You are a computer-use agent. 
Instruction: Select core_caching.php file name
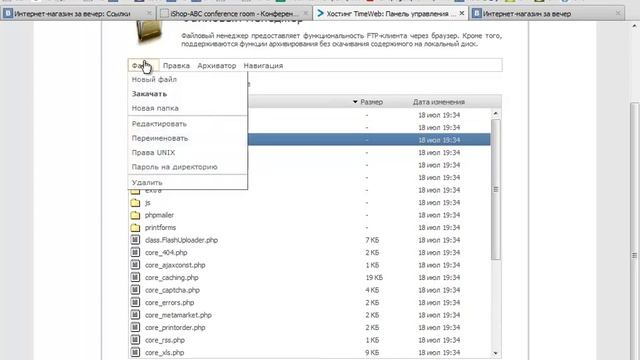172,278
